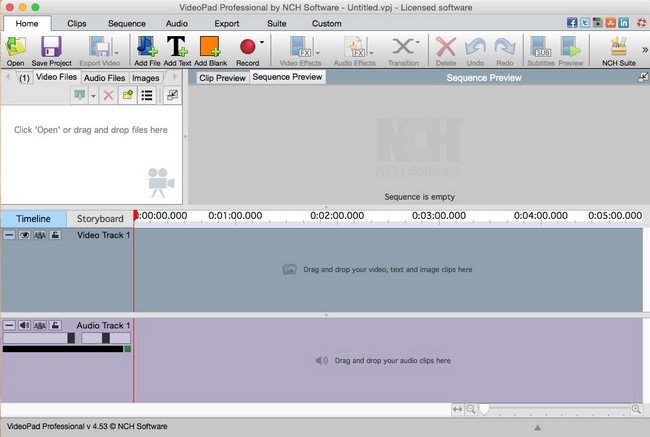The height and width of the screenshot is (437, 650).
Task: Toggle the group icon on Audio Track 1
Action: 40,325
